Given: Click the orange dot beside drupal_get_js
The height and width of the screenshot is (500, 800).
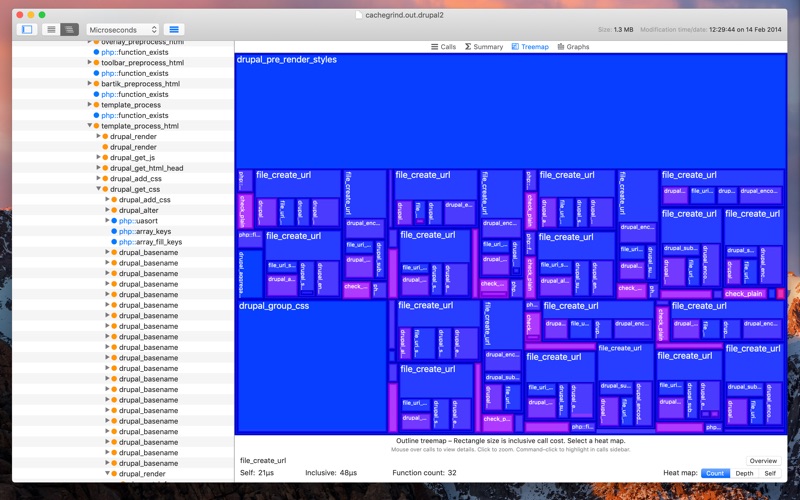Looking at the screenshot, I should click(x=105, y=158).
